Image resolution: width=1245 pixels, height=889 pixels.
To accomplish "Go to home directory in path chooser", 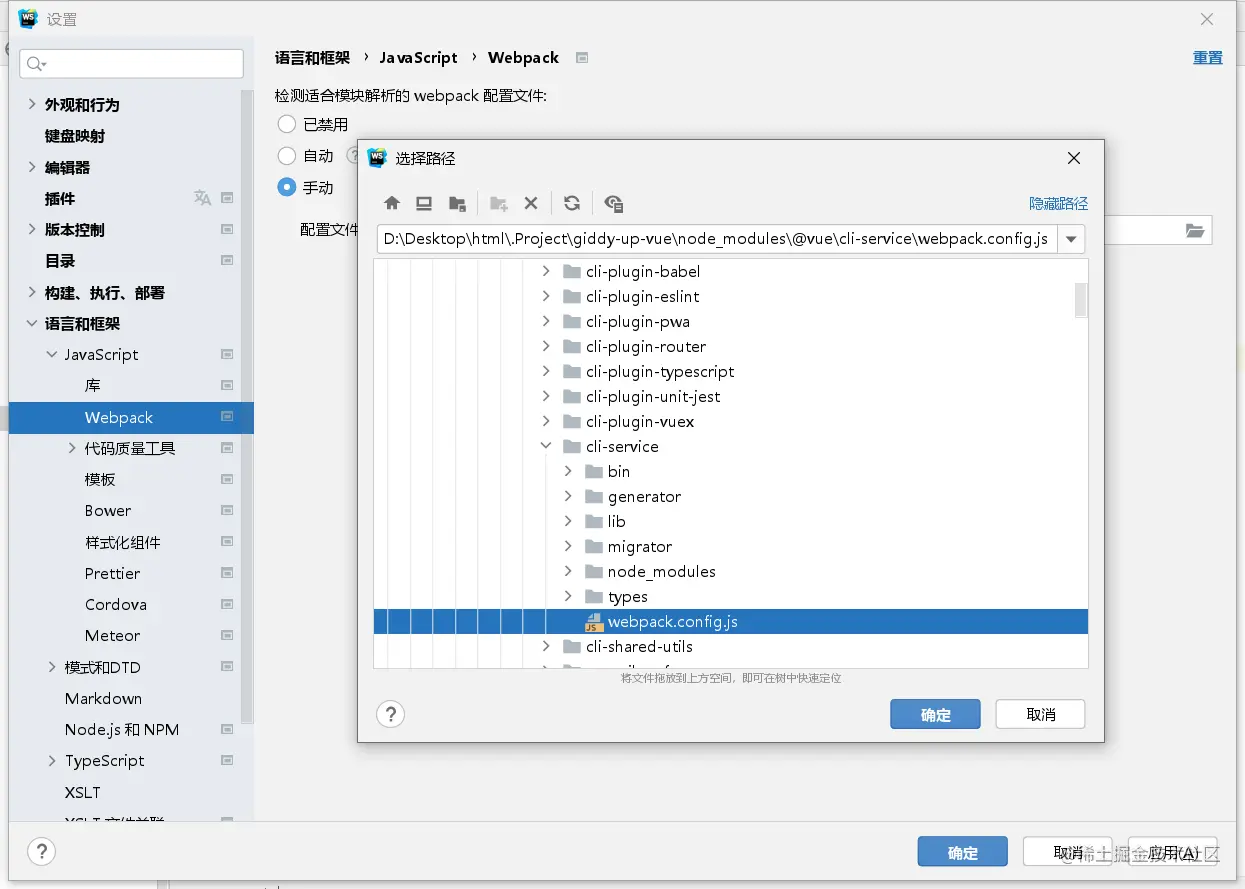I will point(392,203).
